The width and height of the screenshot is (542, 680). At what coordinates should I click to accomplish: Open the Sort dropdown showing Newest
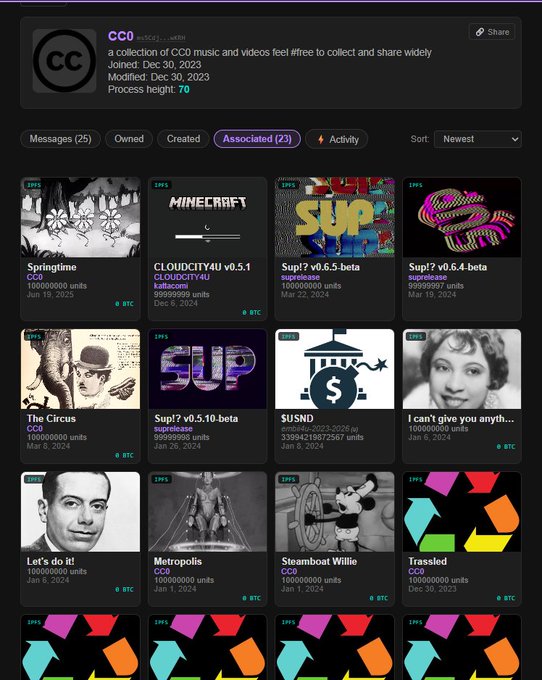click(477, 139)
